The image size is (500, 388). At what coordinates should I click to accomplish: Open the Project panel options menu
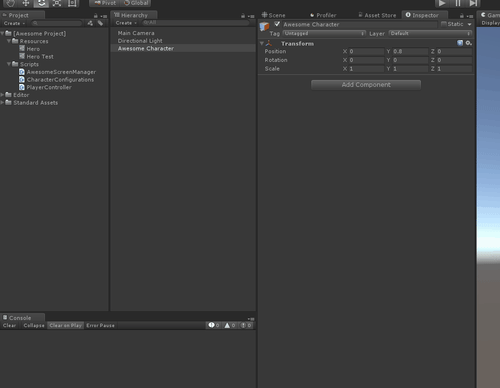104,16
